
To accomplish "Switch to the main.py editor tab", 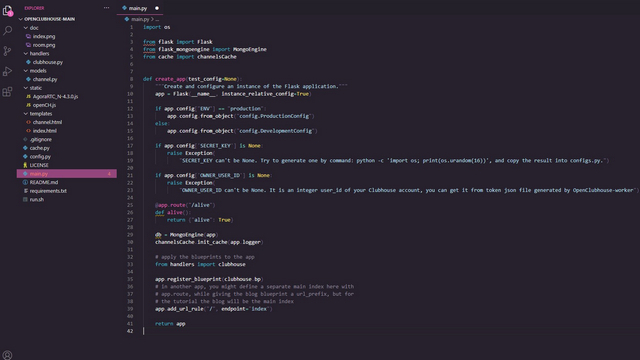I will click(140, 8).
